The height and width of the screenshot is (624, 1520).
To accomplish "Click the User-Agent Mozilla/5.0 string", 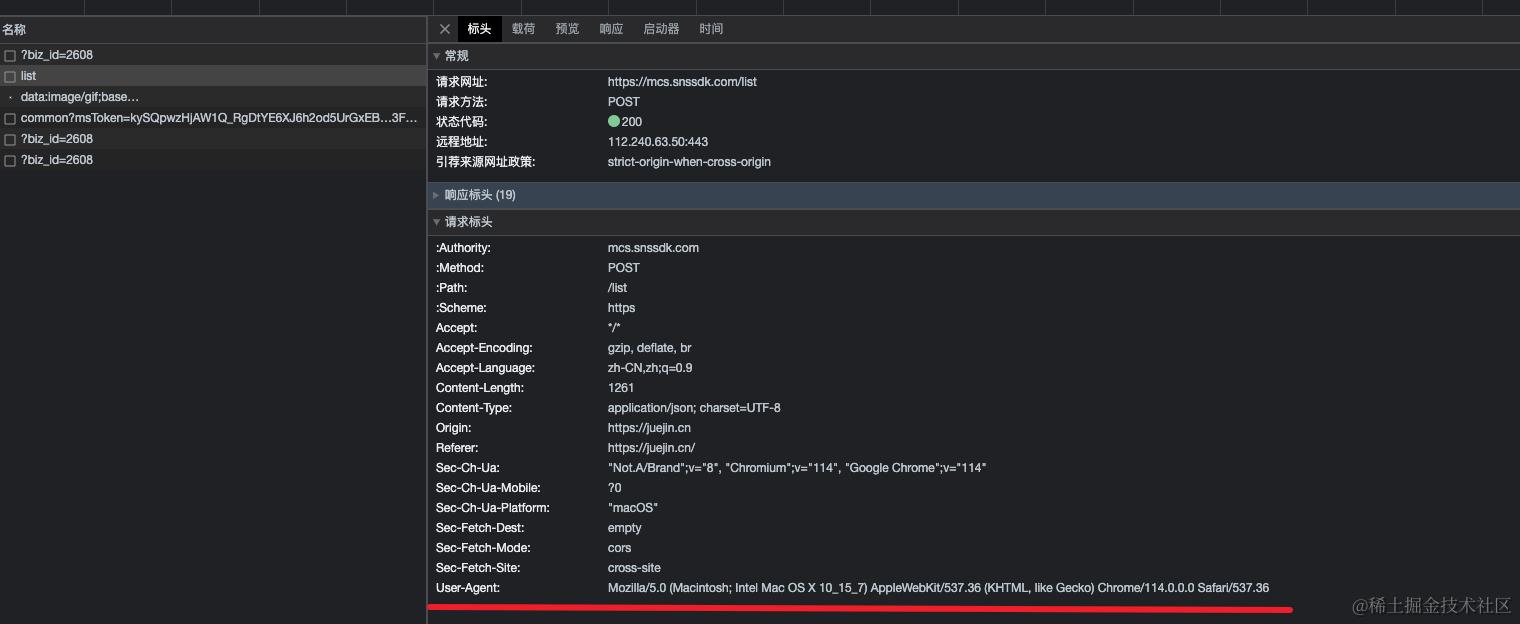I will tap(938, 588).
